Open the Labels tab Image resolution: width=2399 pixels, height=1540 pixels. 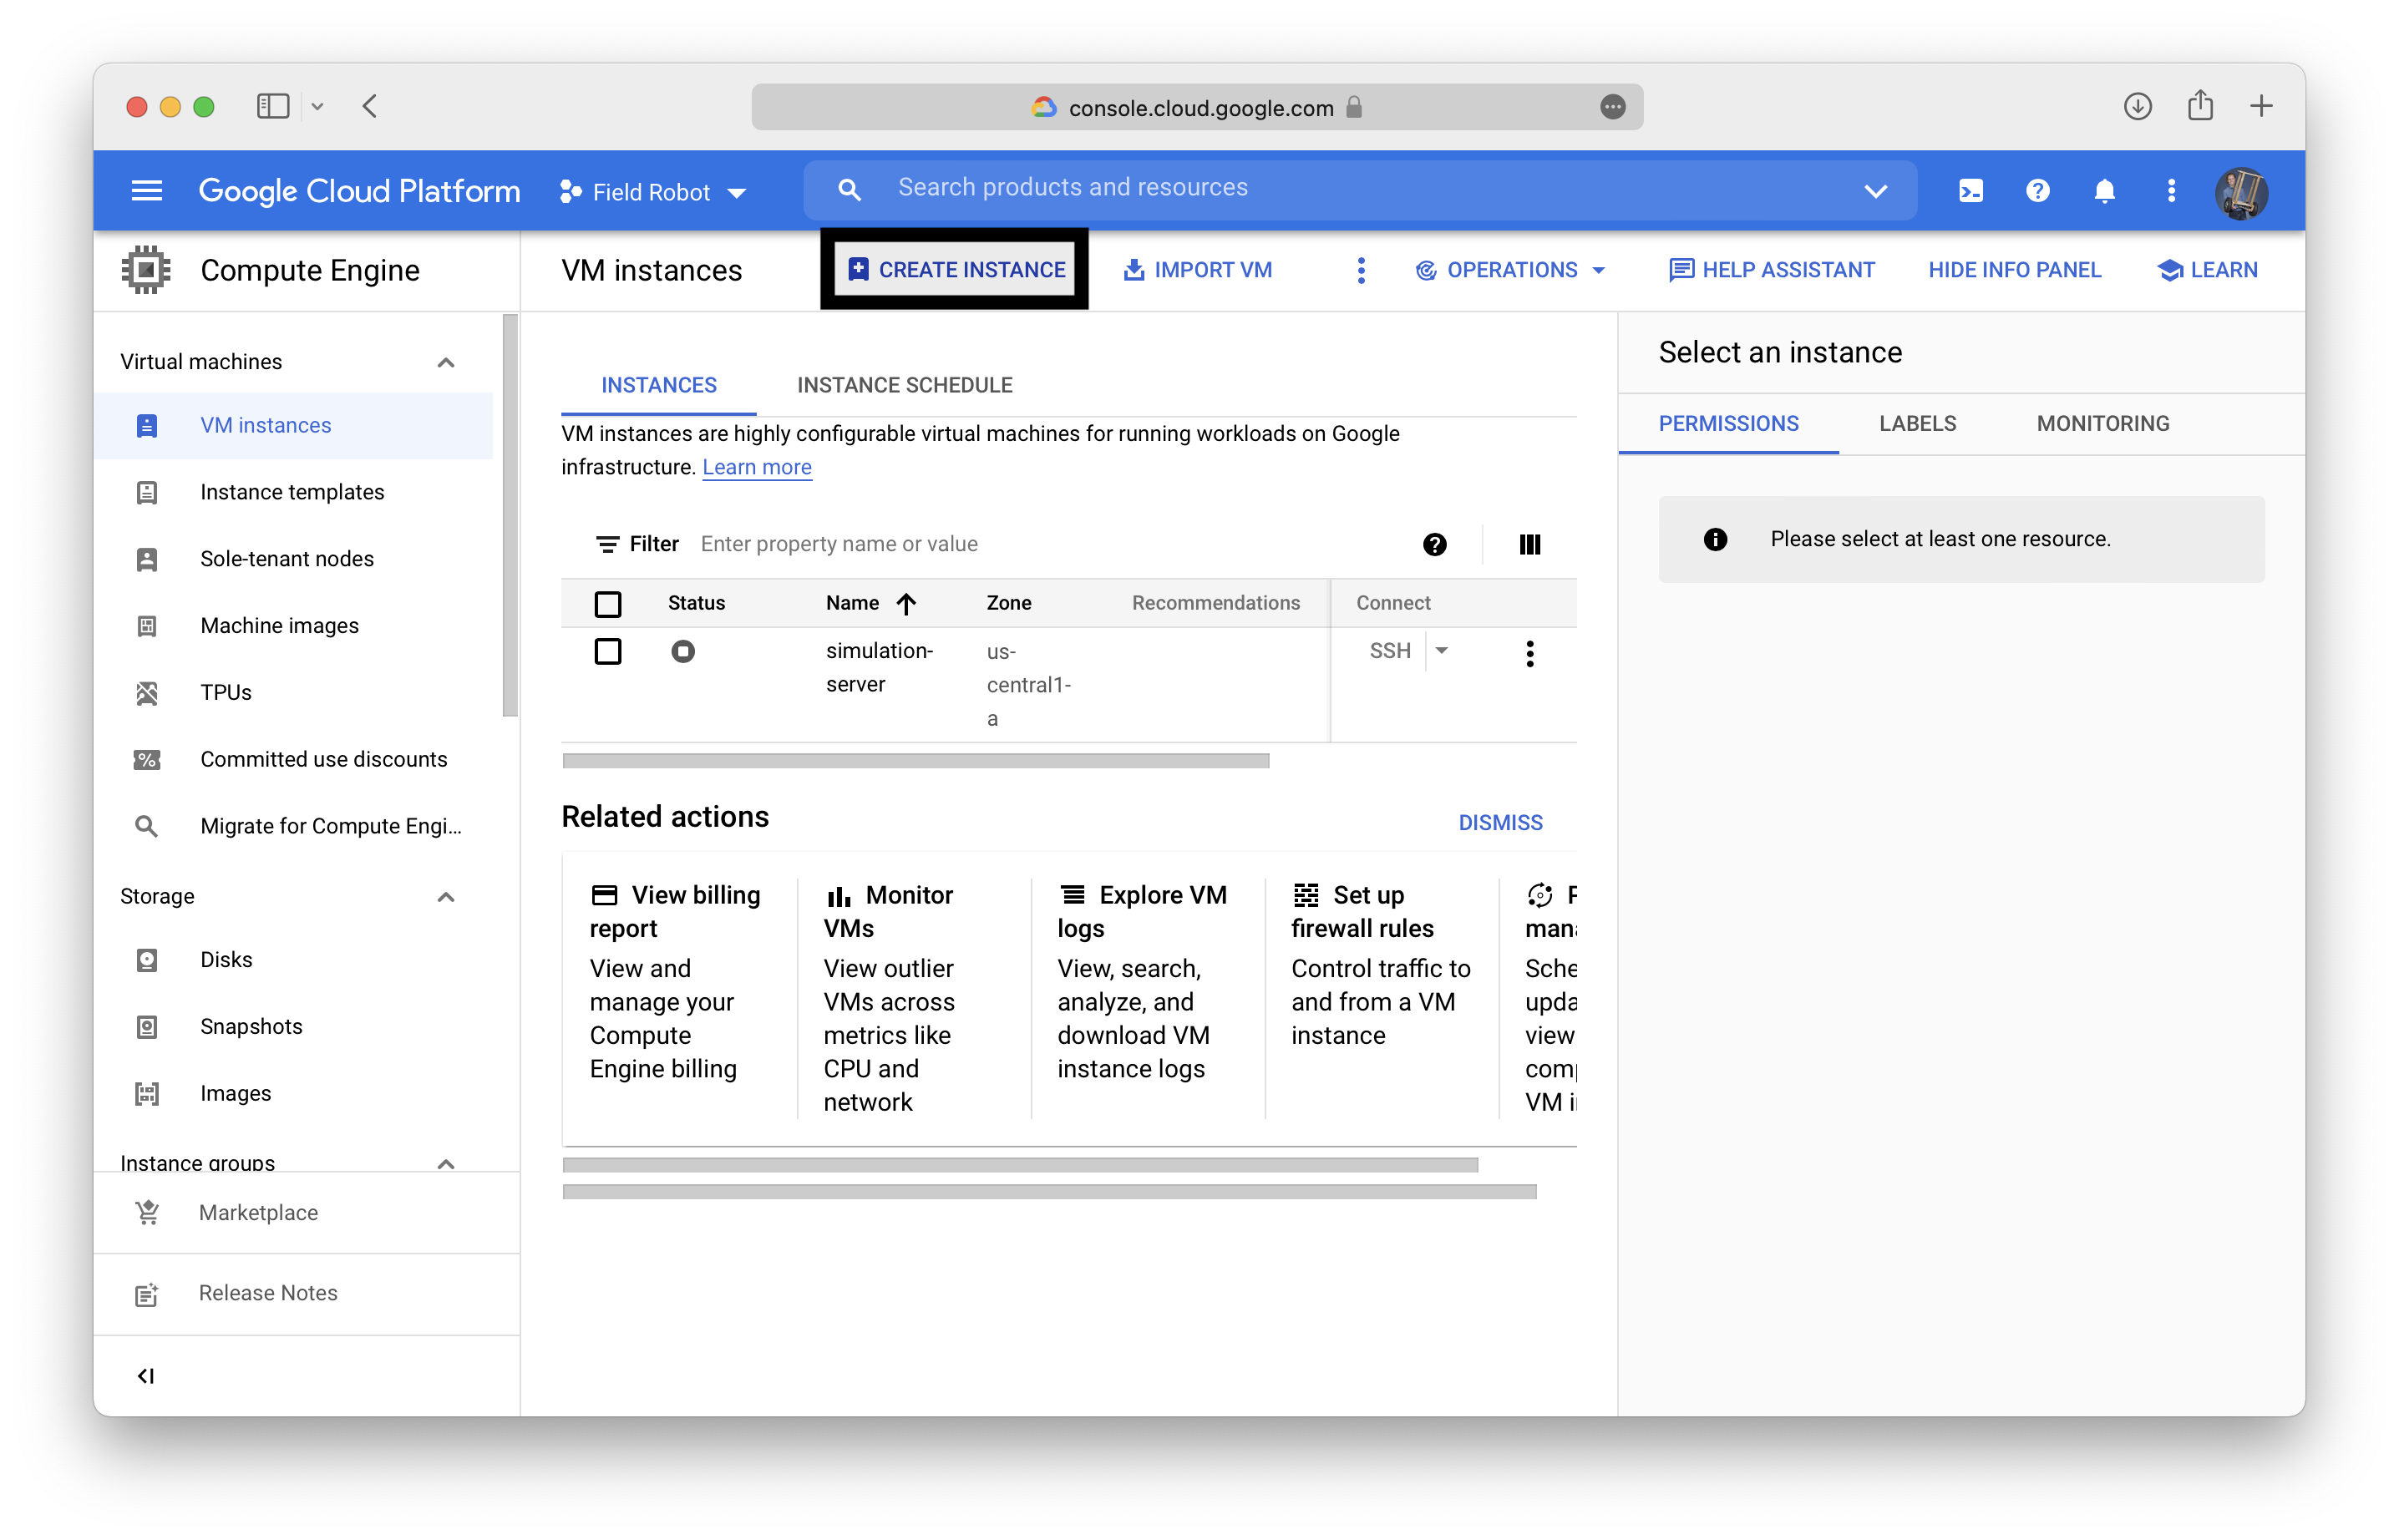1916,423
